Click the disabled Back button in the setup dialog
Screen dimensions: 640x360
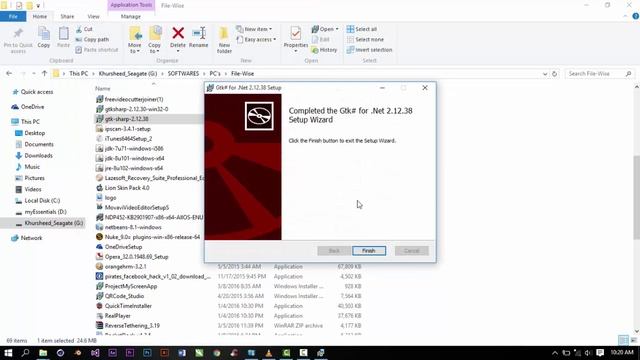(x=334, y=251)
